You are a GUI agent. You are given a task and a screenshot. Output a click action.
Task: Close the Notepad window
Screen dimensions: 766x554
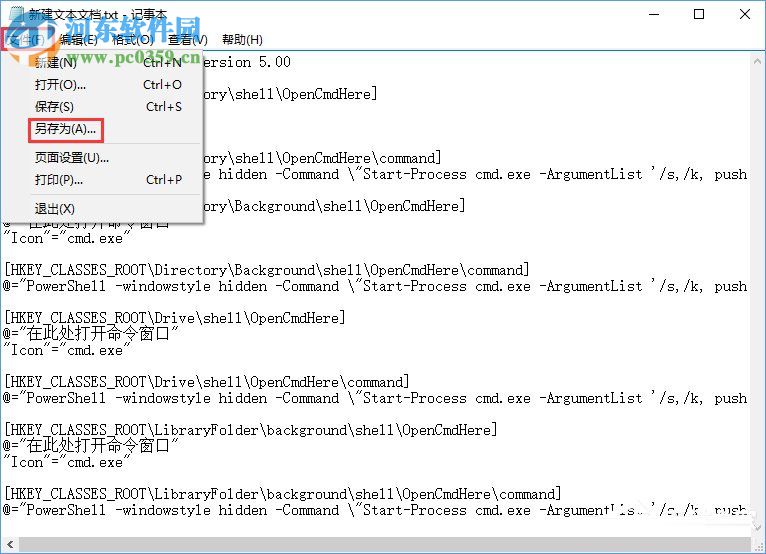[x=745, y=14]
